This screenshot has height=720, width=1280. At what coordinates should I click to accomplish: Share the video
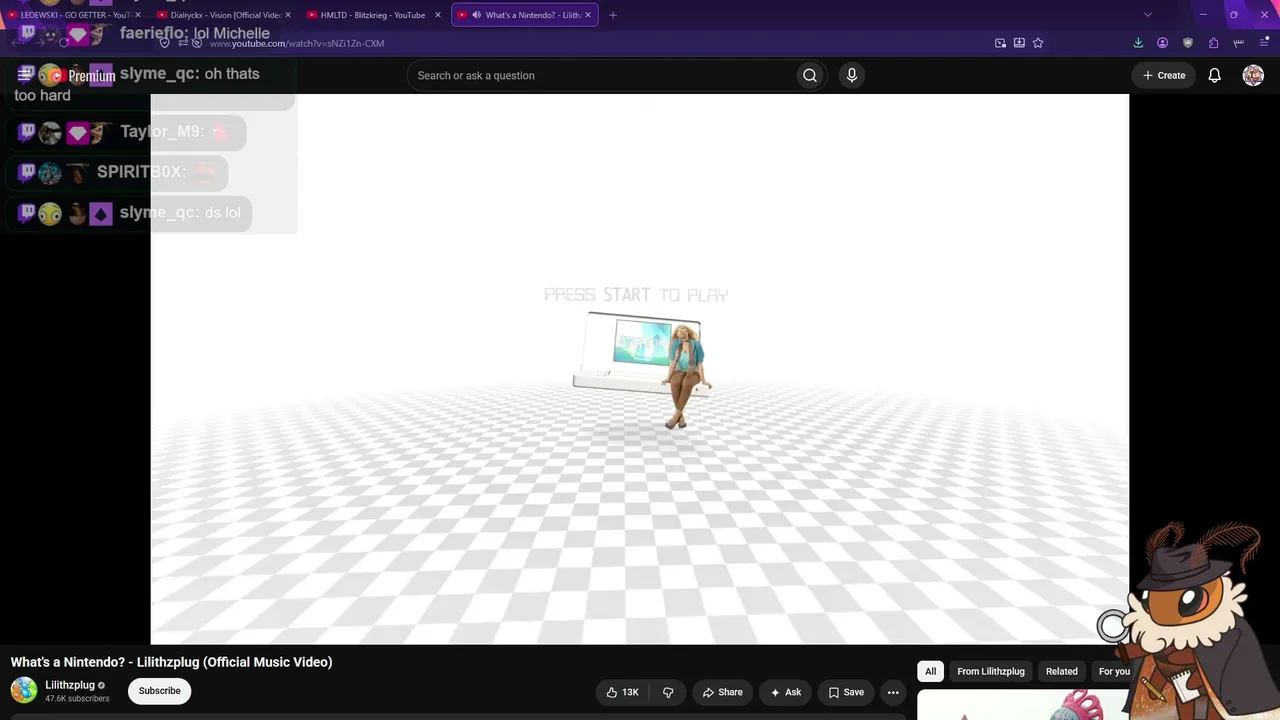click(722, 692)
